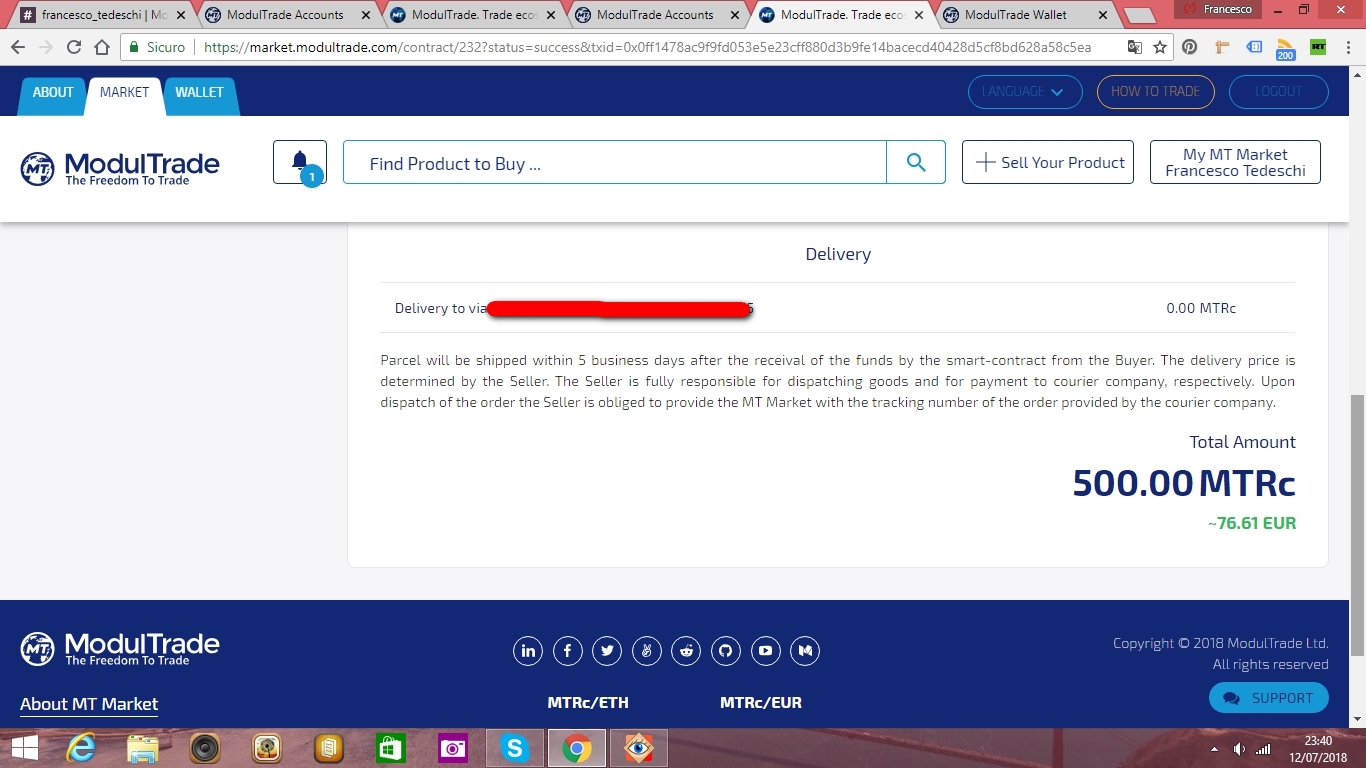
Task: Bookmark this page with star icon
Action: pyautogui.click(x=1160, y=47)
